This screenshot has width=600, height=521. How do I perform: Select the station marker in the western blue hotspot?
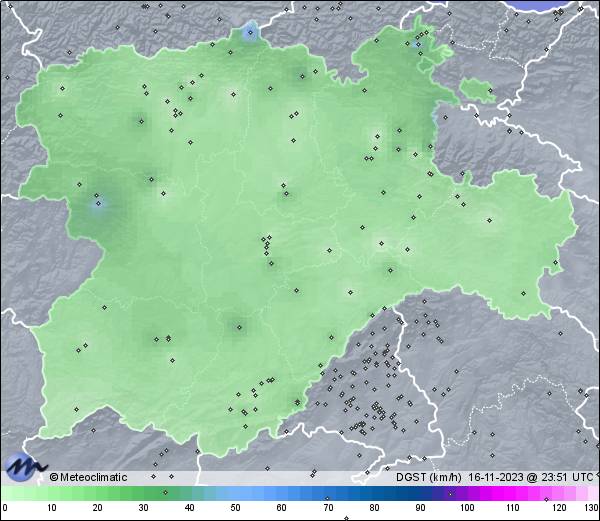pyautogui.click(x=98, y=204)
